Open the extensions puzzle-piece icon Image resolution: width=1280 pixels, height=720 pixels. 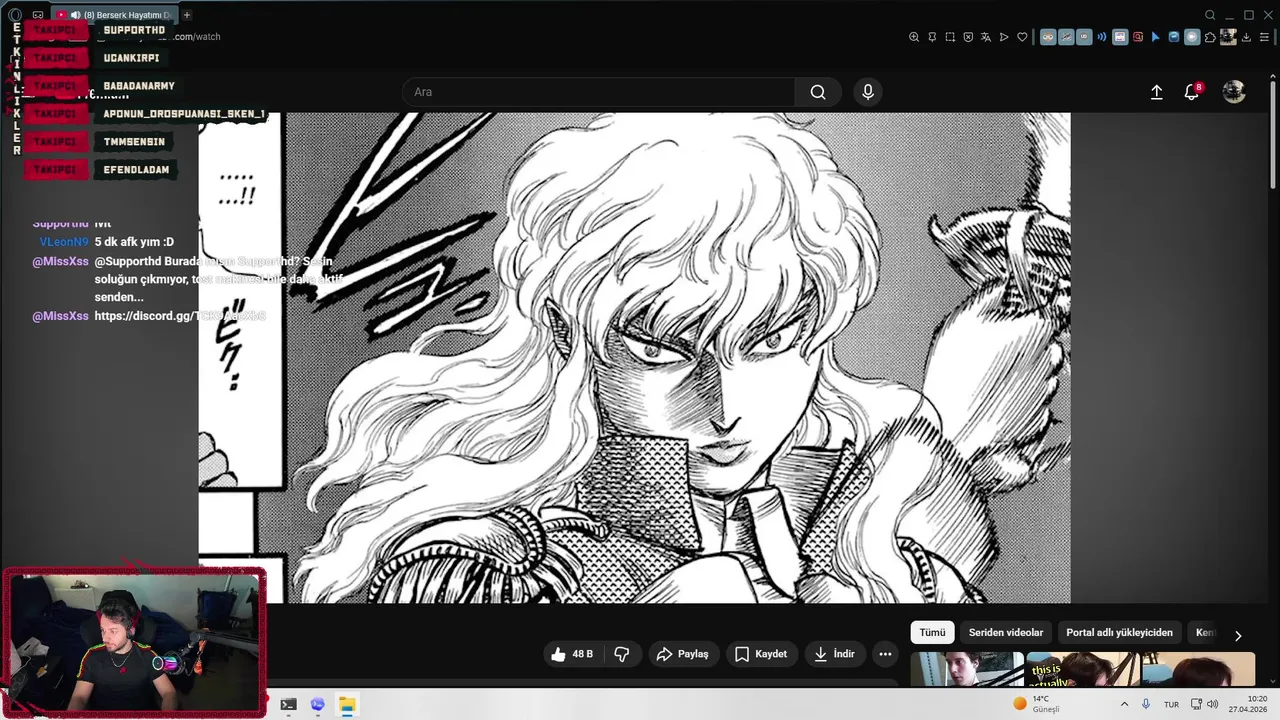[x=1210, y=37]
